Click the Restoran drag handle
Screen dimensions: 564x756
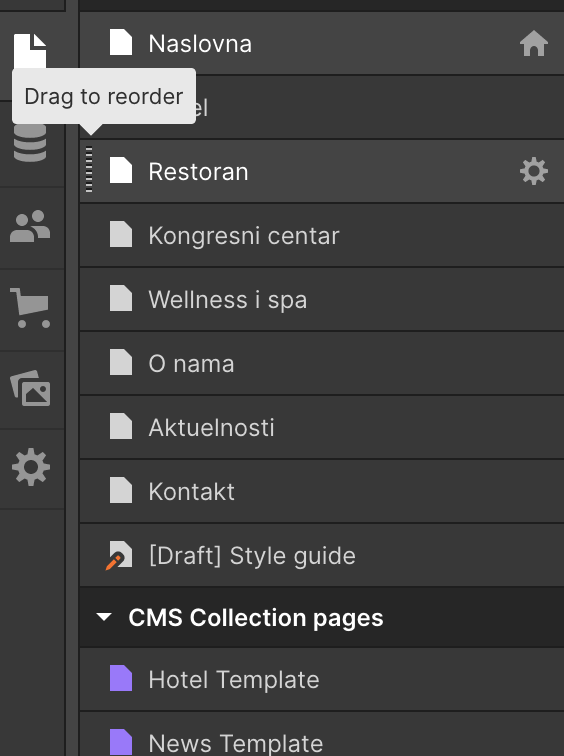pos(89,170)
